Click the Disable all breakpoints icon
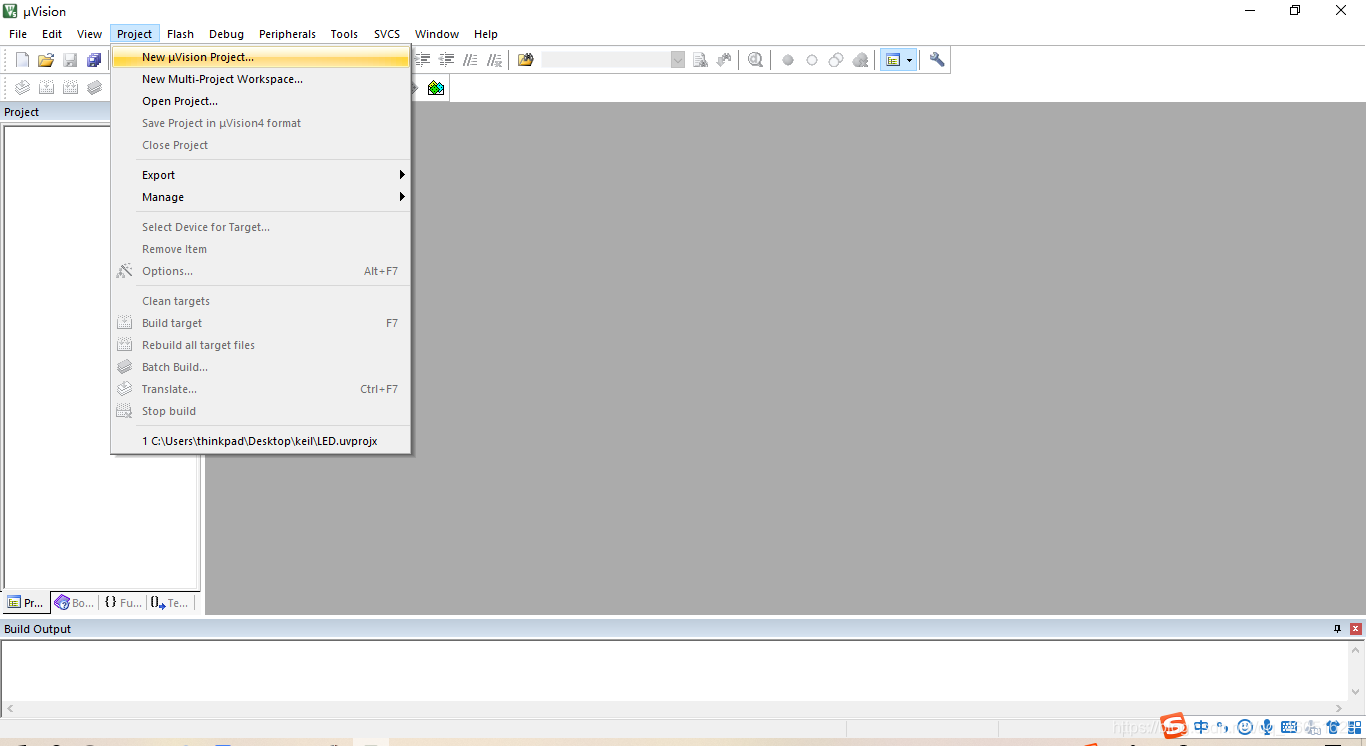The width and height of the screenshot is (1366, 746). [836, 60]
